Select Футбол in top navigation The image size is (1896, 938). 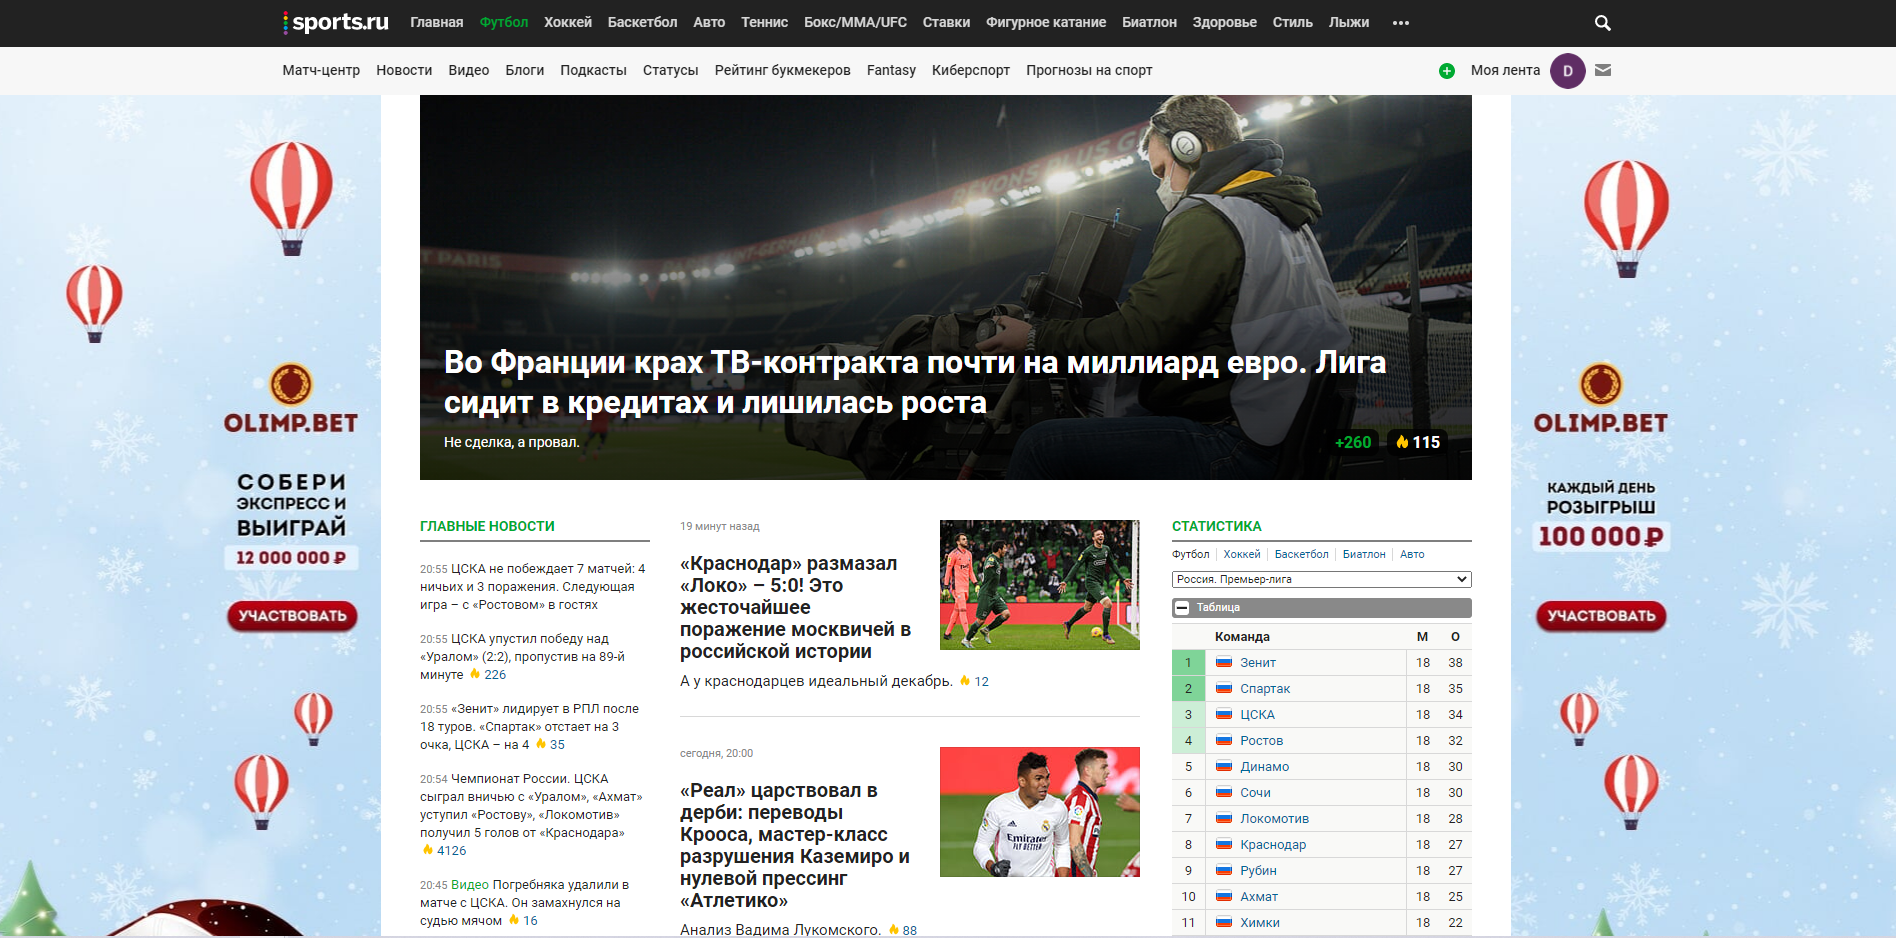[x=504, y=22]
